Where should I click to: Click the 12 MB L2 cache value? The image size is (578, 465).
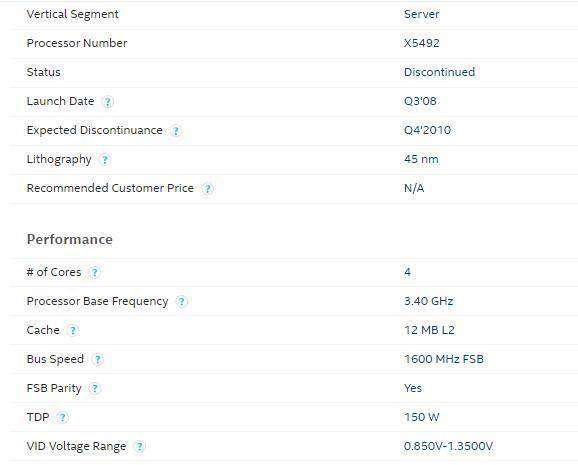[429, 330]
